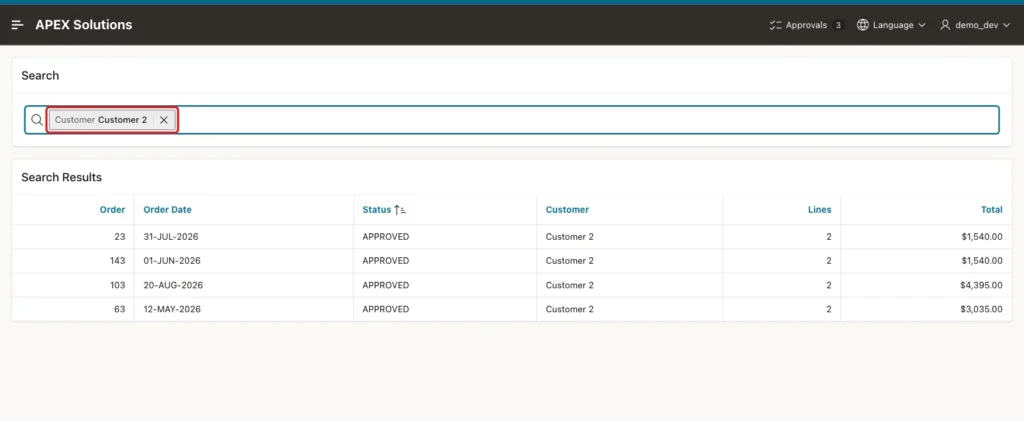Sort by the Customer column header
Viewport: 1024px width, 421px height.
click(567, 210)
